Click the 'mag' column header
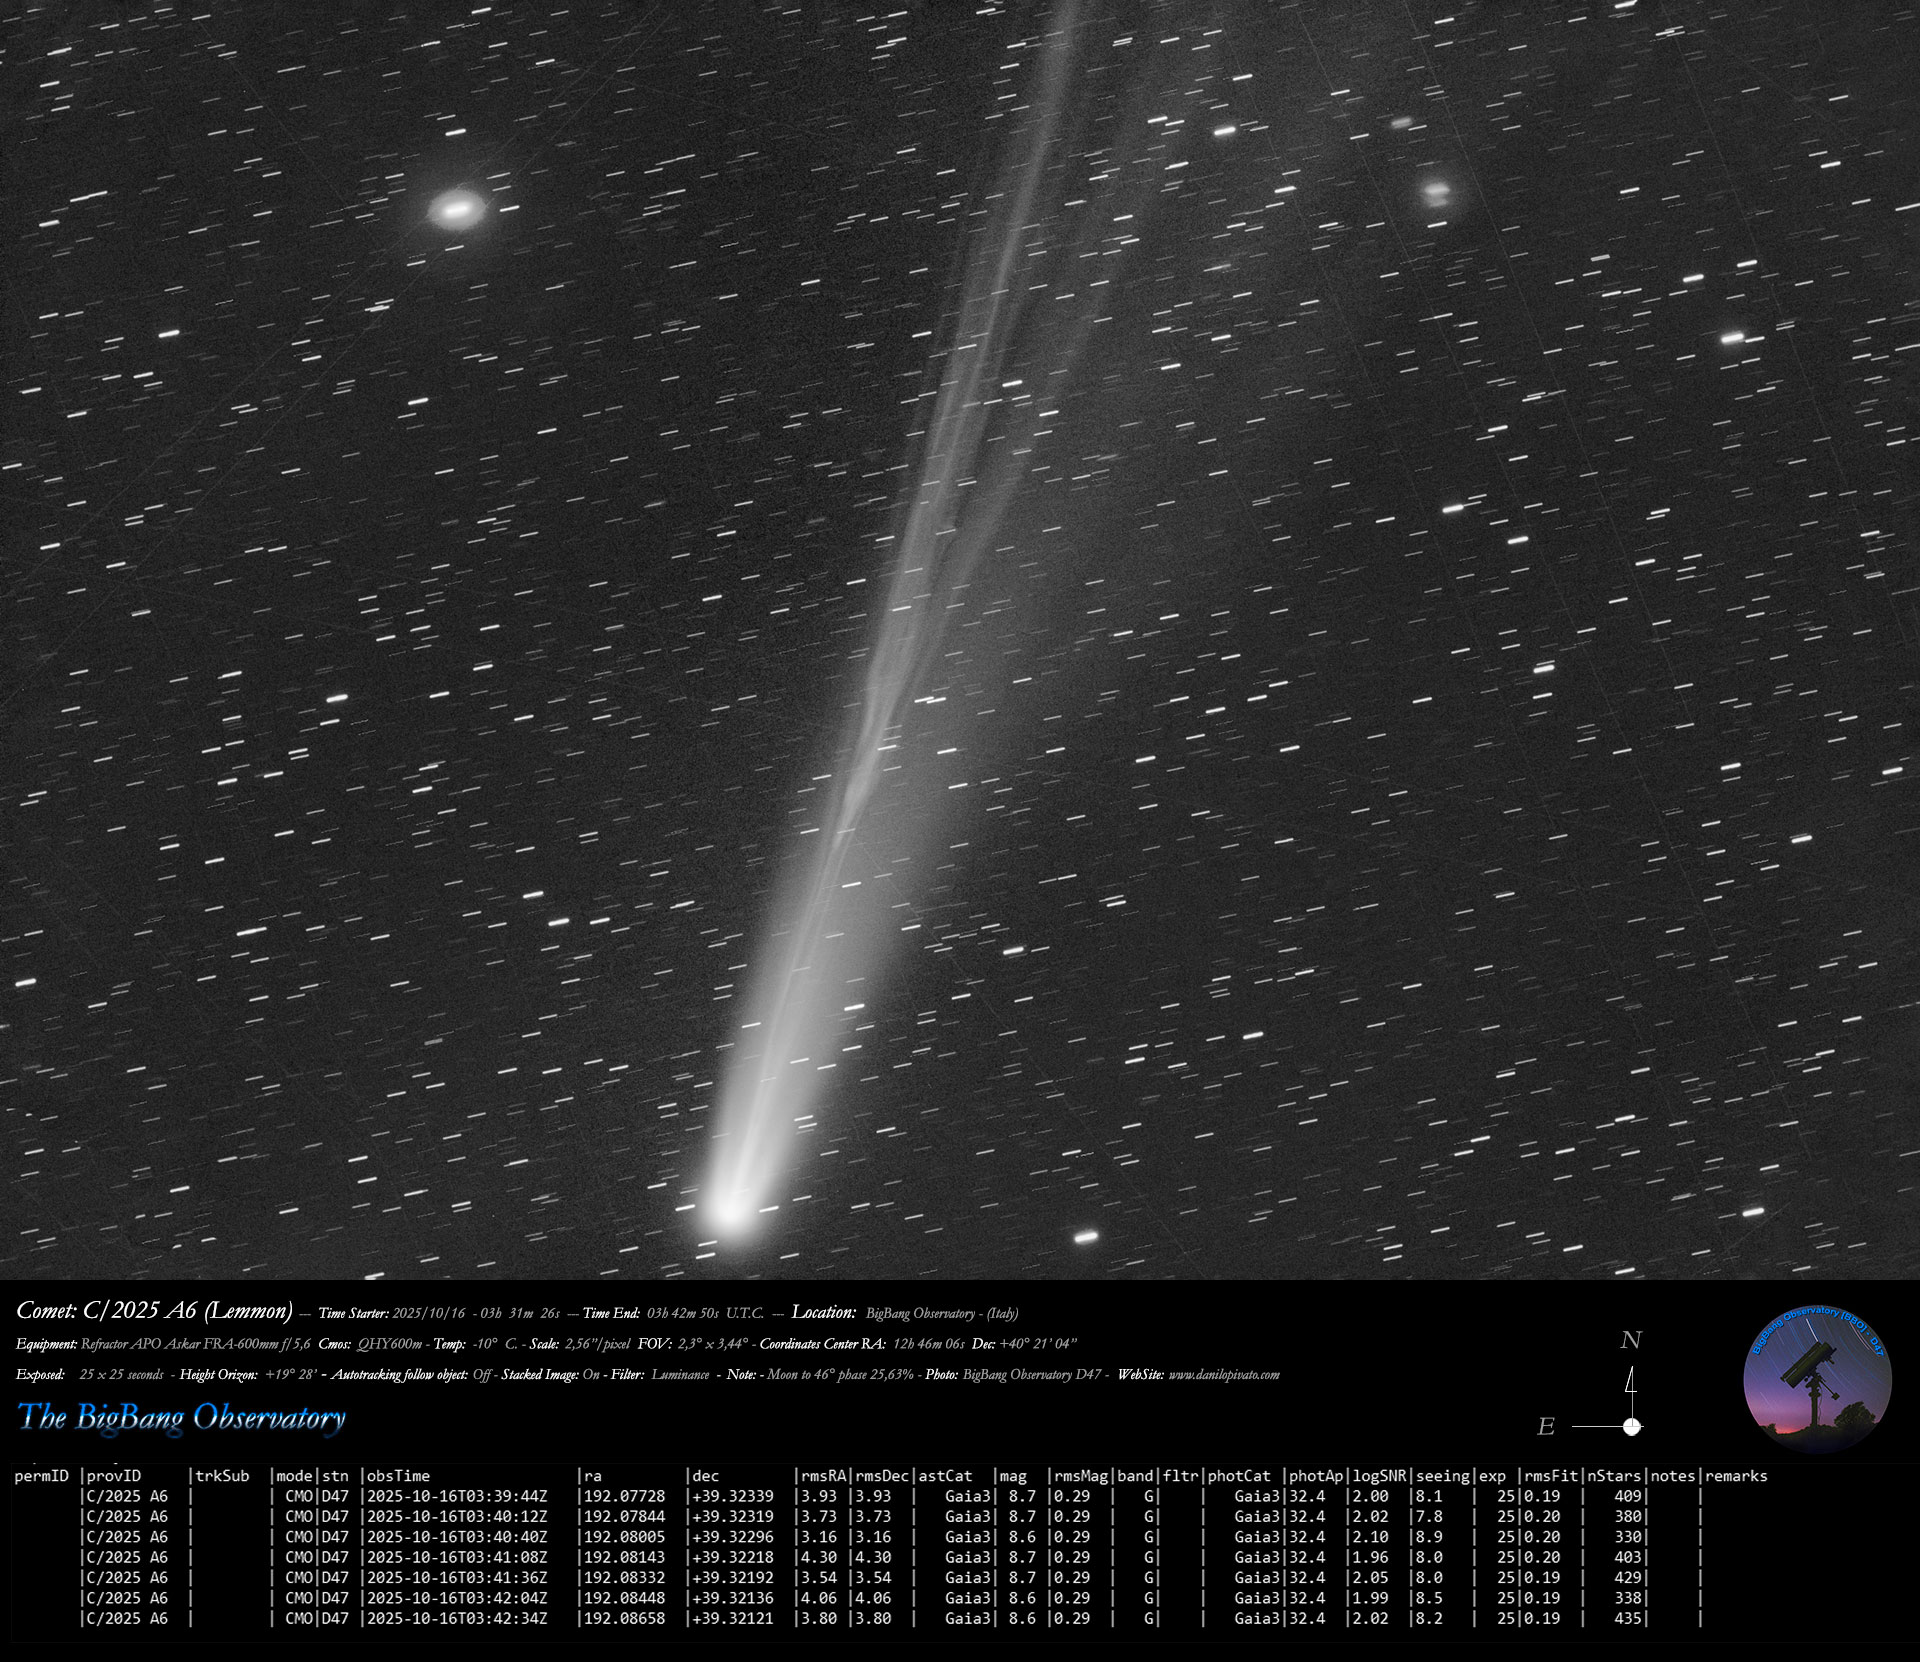Screen dimensions: 1920x1662 pyautogui.click(x=1013, y=1476)
